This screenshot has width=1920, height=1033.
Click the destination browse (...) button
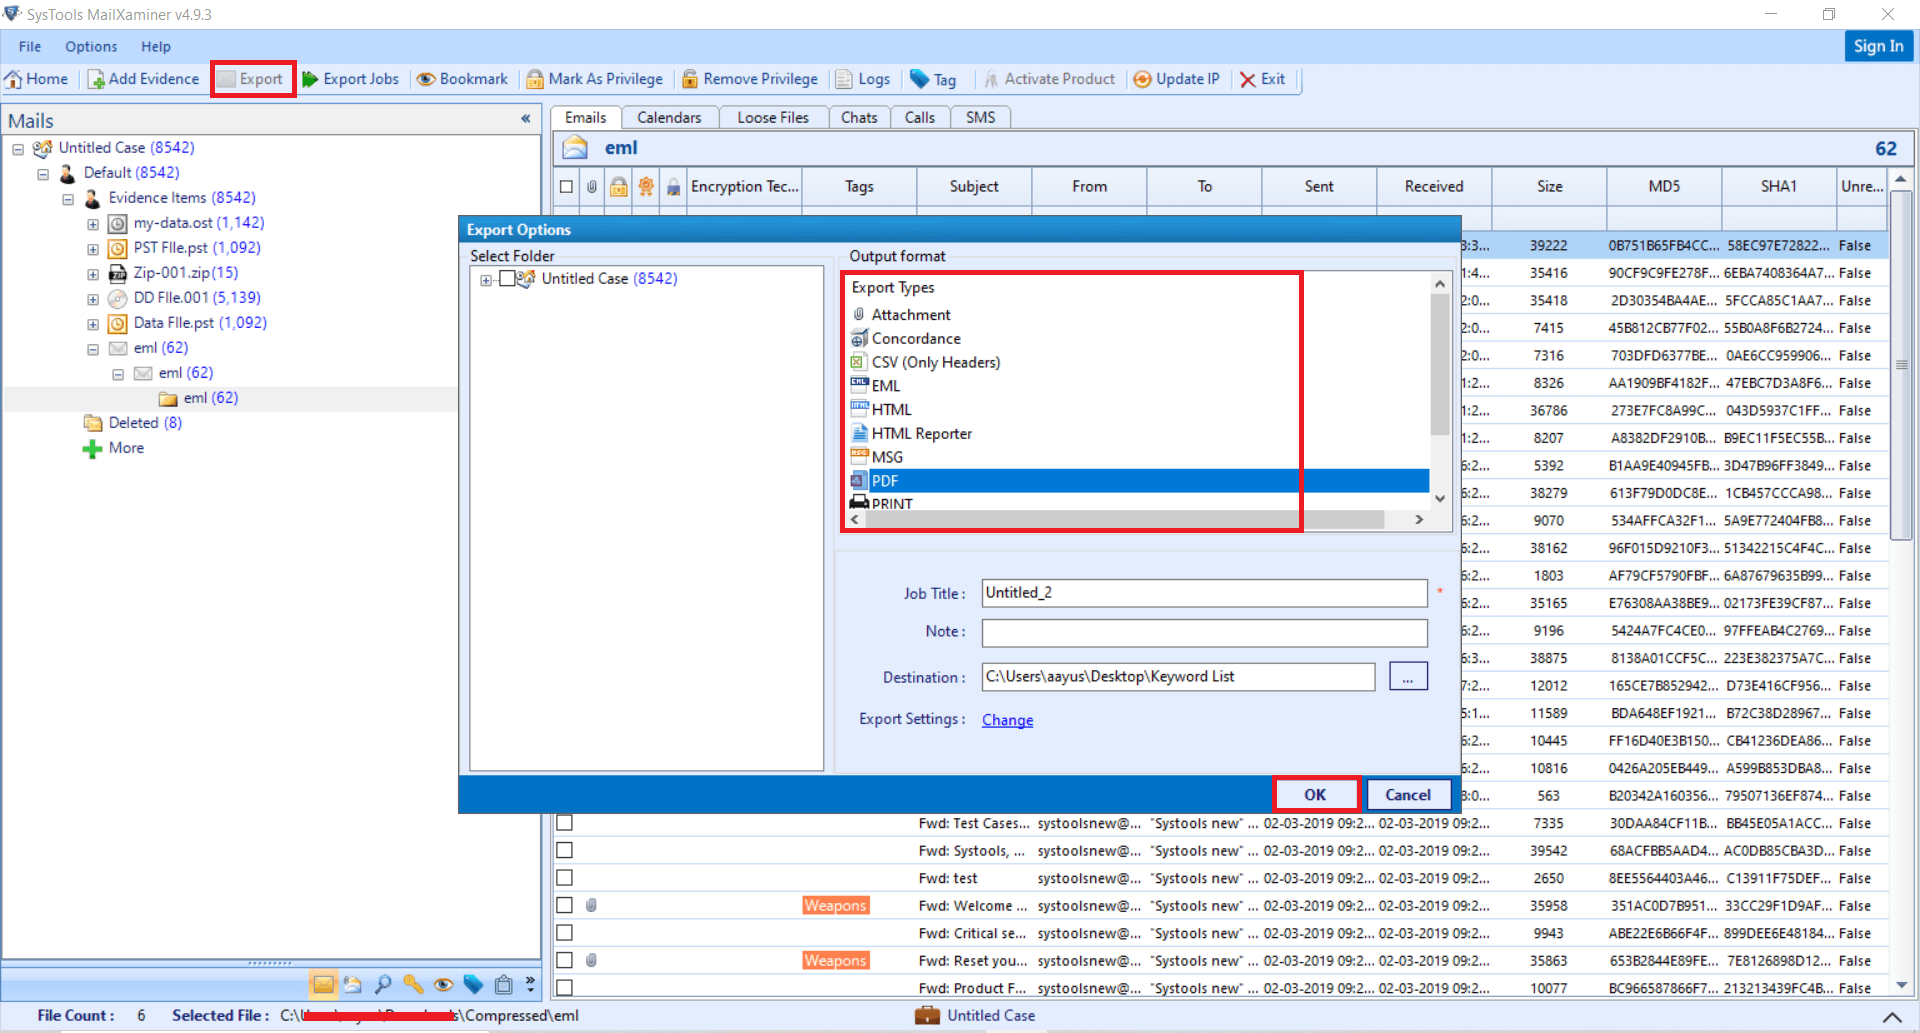pyautogui.click(x=1408, y=677)
